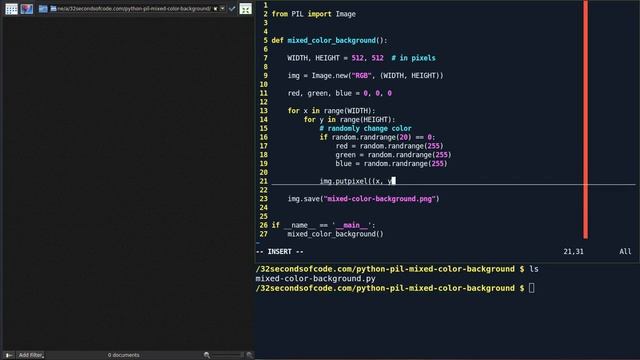Click the 'green = random.randrange(255)' line
The height and width of the screenshot is (360, 640).
(393, 155)
